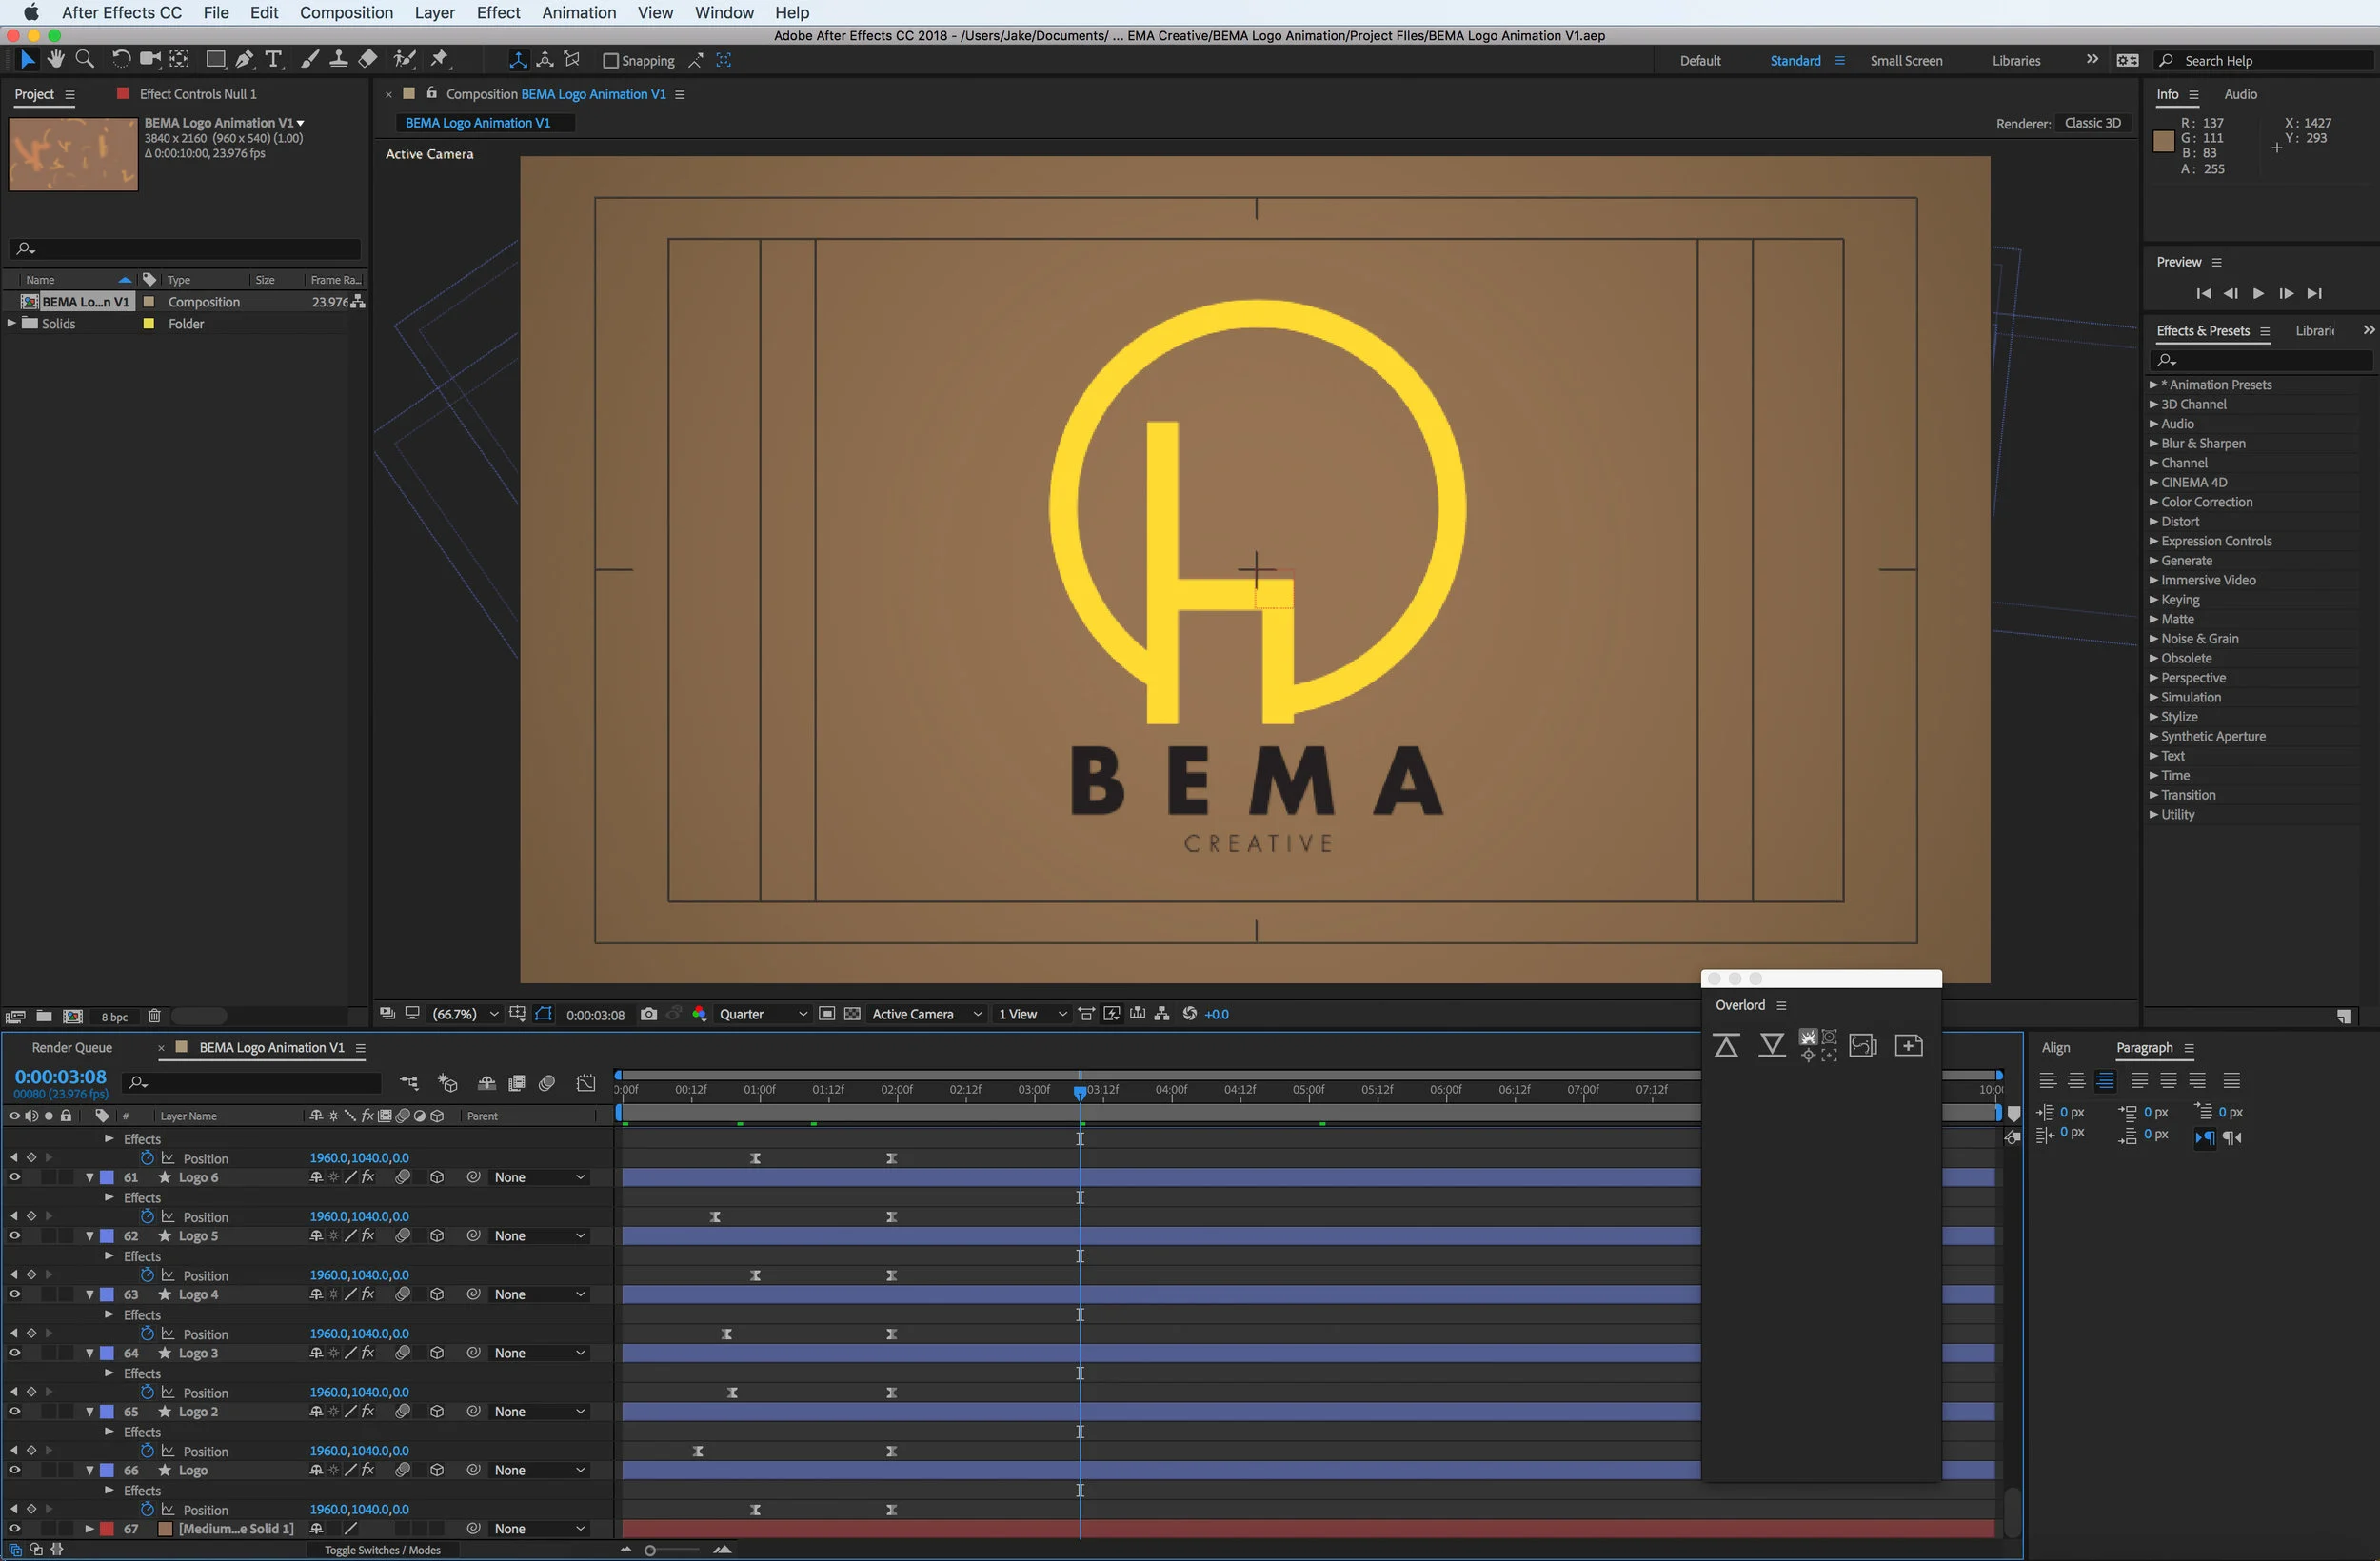Expand the Solids folder
This screenshot has height=1561, width=2380.
pyautogui.click(x=12, y=323)
